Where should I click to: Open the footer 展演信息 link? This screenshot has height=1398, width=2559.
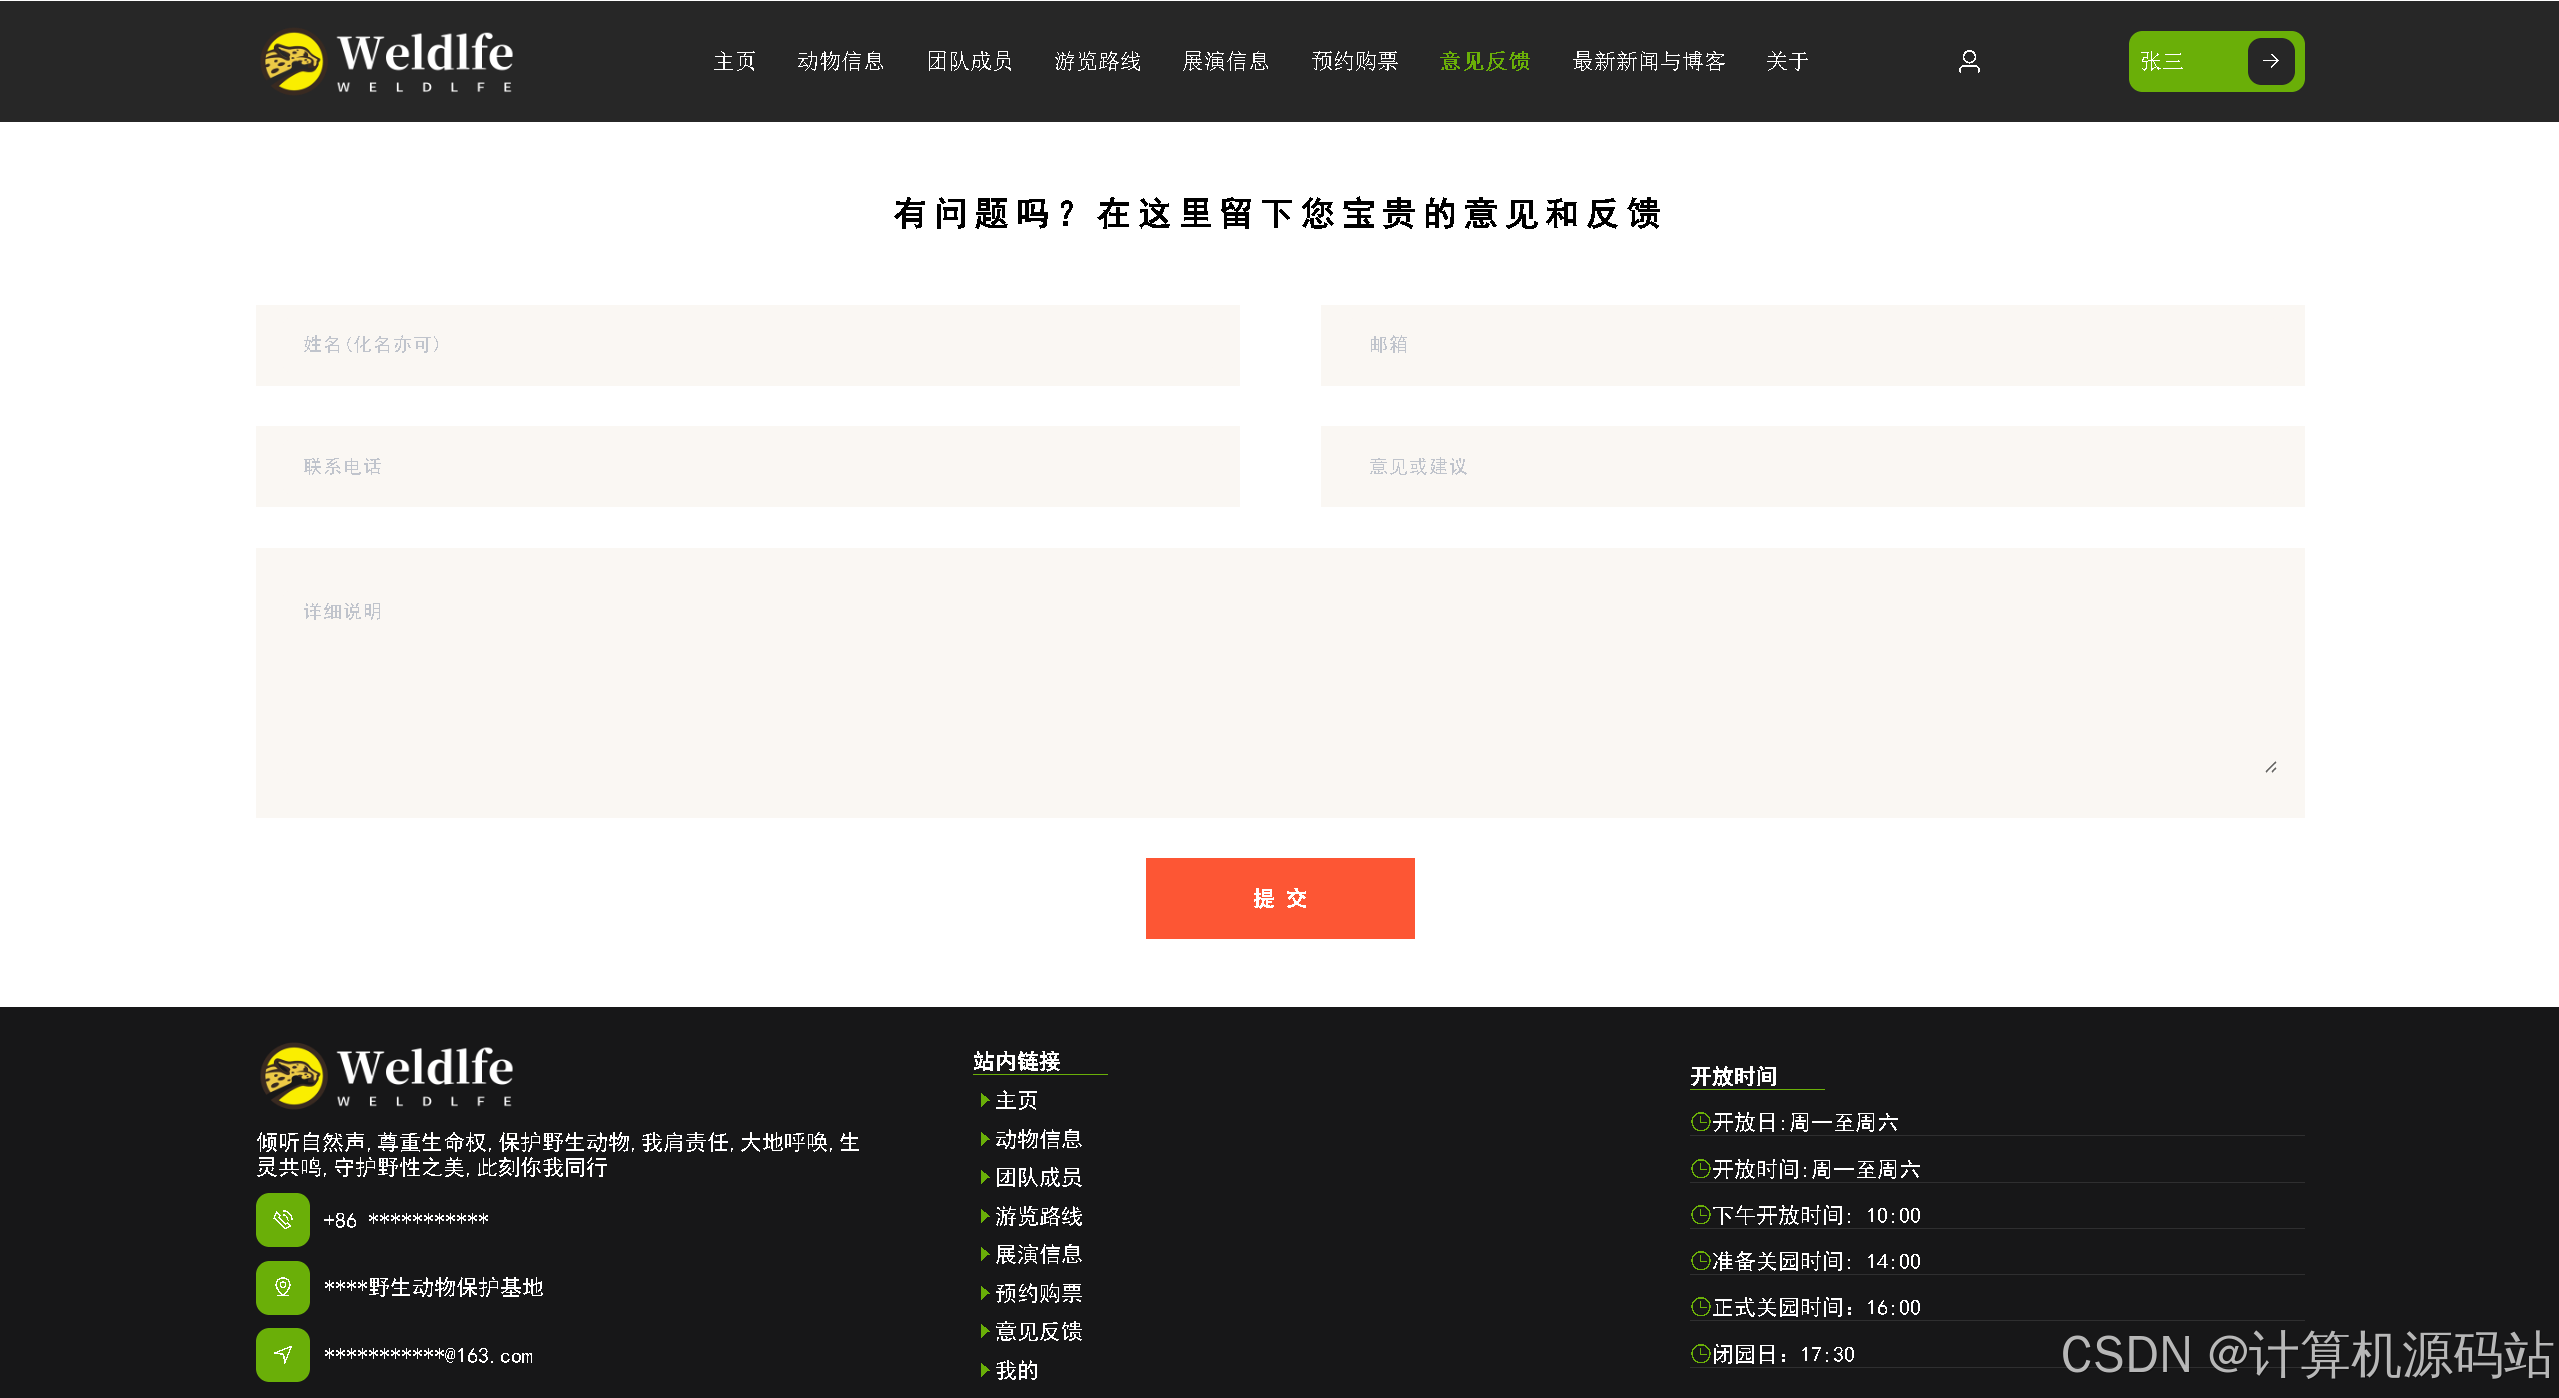tap(1039, 1254)
